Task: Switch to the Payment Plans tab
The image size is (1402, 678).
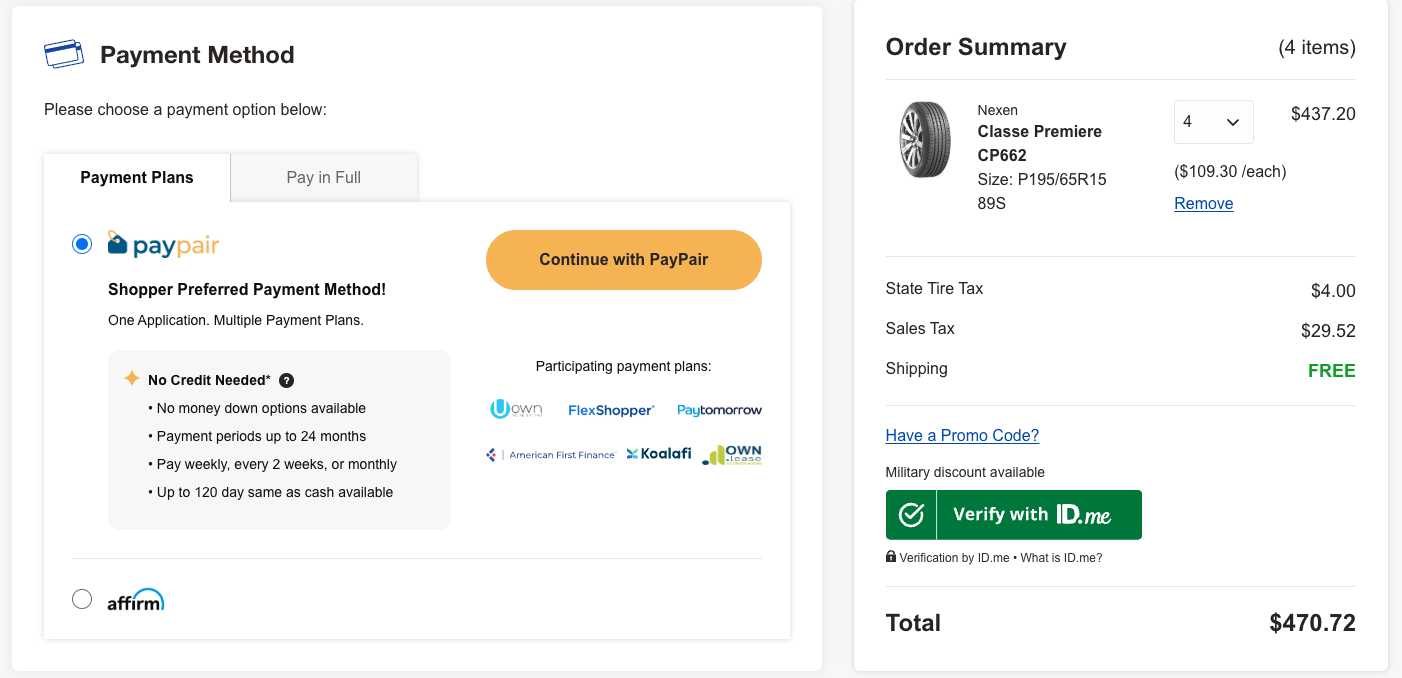Action: click(x=137, y=178)
